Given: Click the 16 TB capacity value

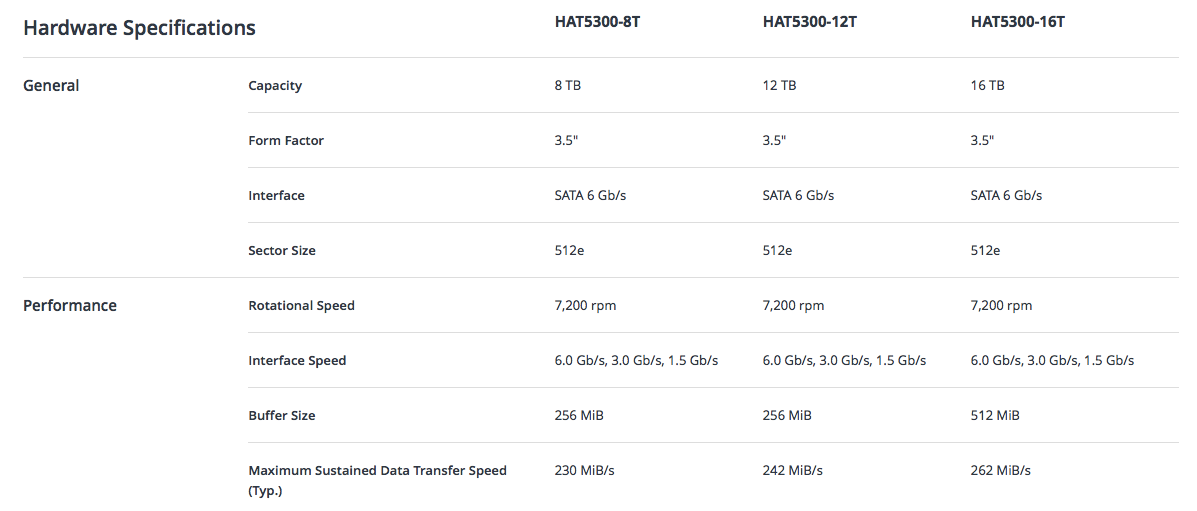Looking at the screenshot, I should tap(987, 86).
